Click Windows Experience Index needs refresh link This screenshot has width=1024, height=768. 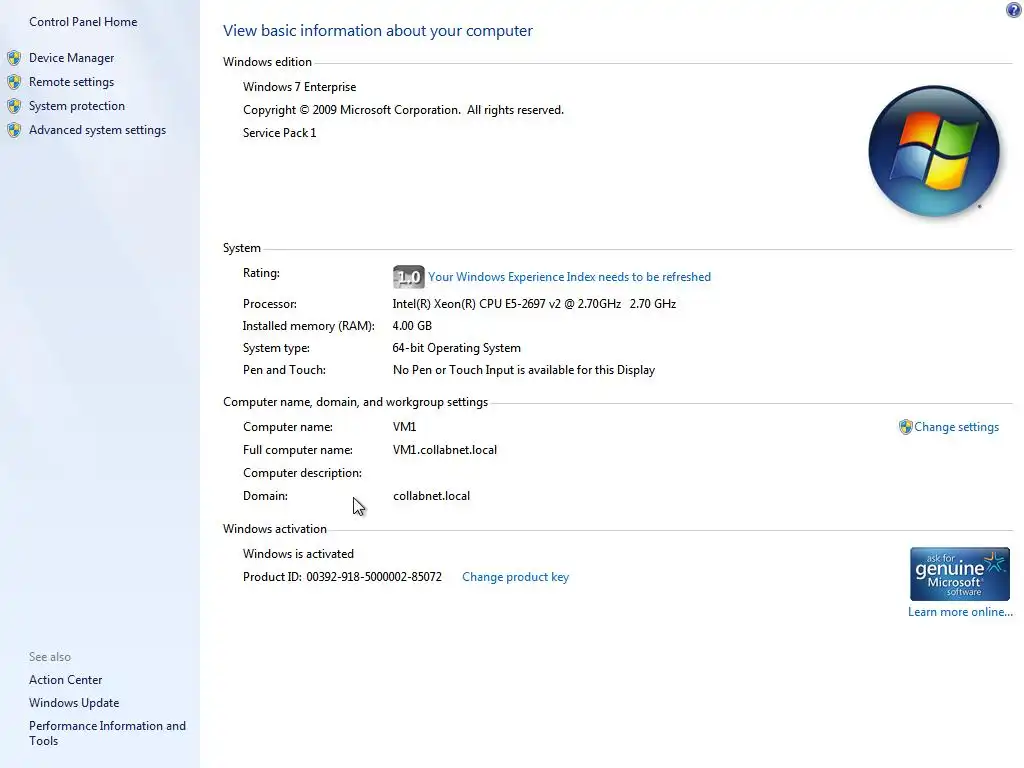click(x=569, y=277)
